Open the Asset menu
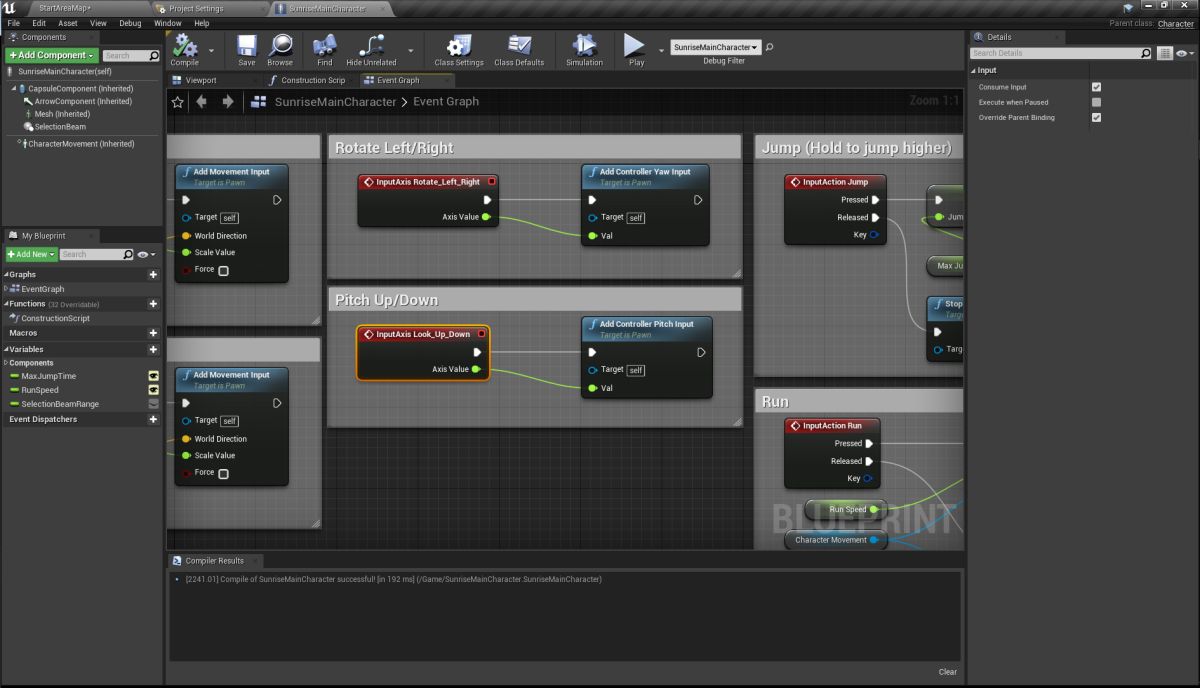1200x688 pixels. coord(68,23)
